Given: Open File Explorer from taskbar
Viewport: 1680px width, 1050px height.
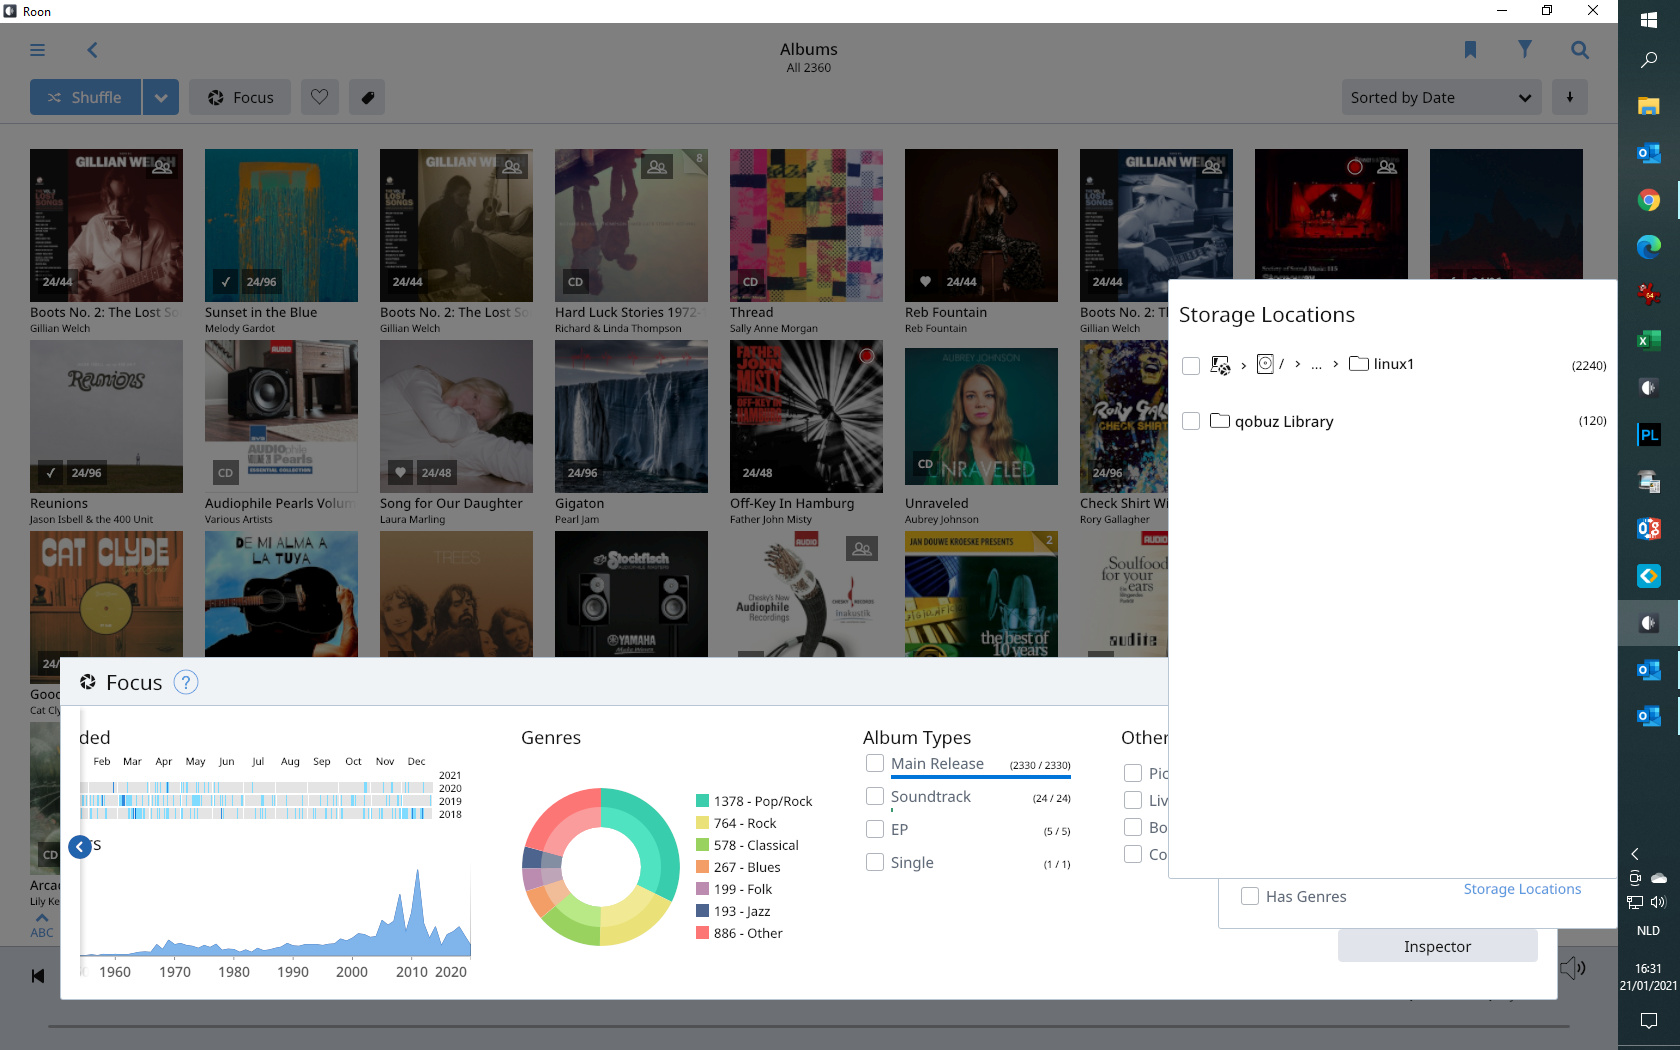Looking at the screenshot, I should coord(1649,106).
